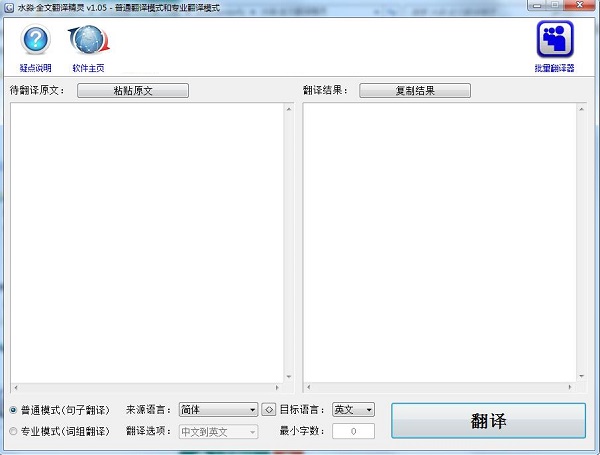Click the app icon in the title bar
The image size is (600, 455).
[x=9, y=7]
